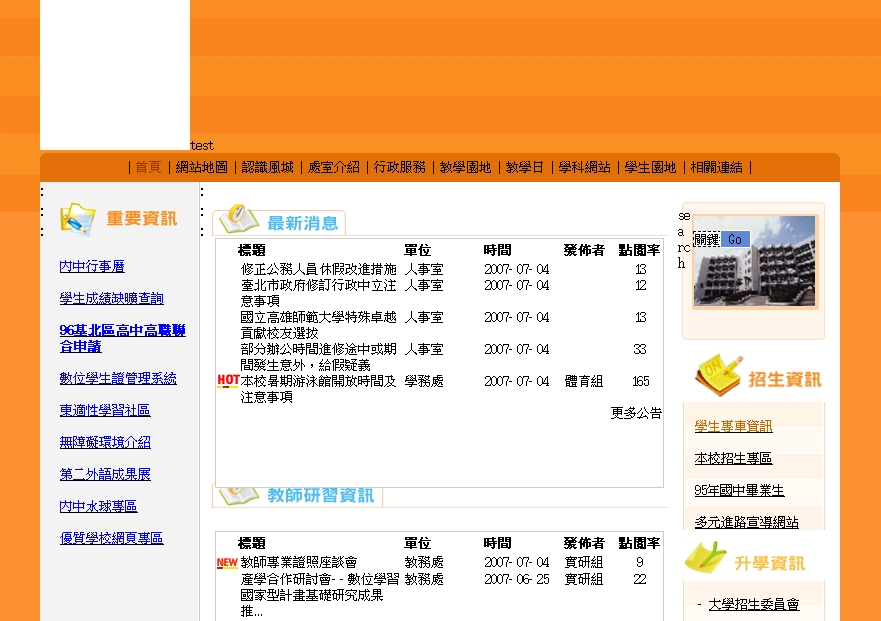Click the 重要資訊 folder icon

point(77,218)
